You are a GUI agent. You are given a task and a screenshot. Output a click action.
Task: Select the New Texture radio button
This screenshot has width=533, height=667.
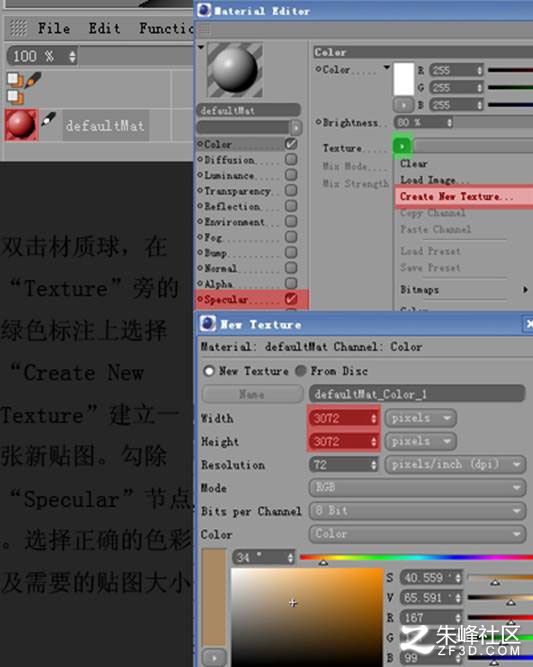(209, 371)
